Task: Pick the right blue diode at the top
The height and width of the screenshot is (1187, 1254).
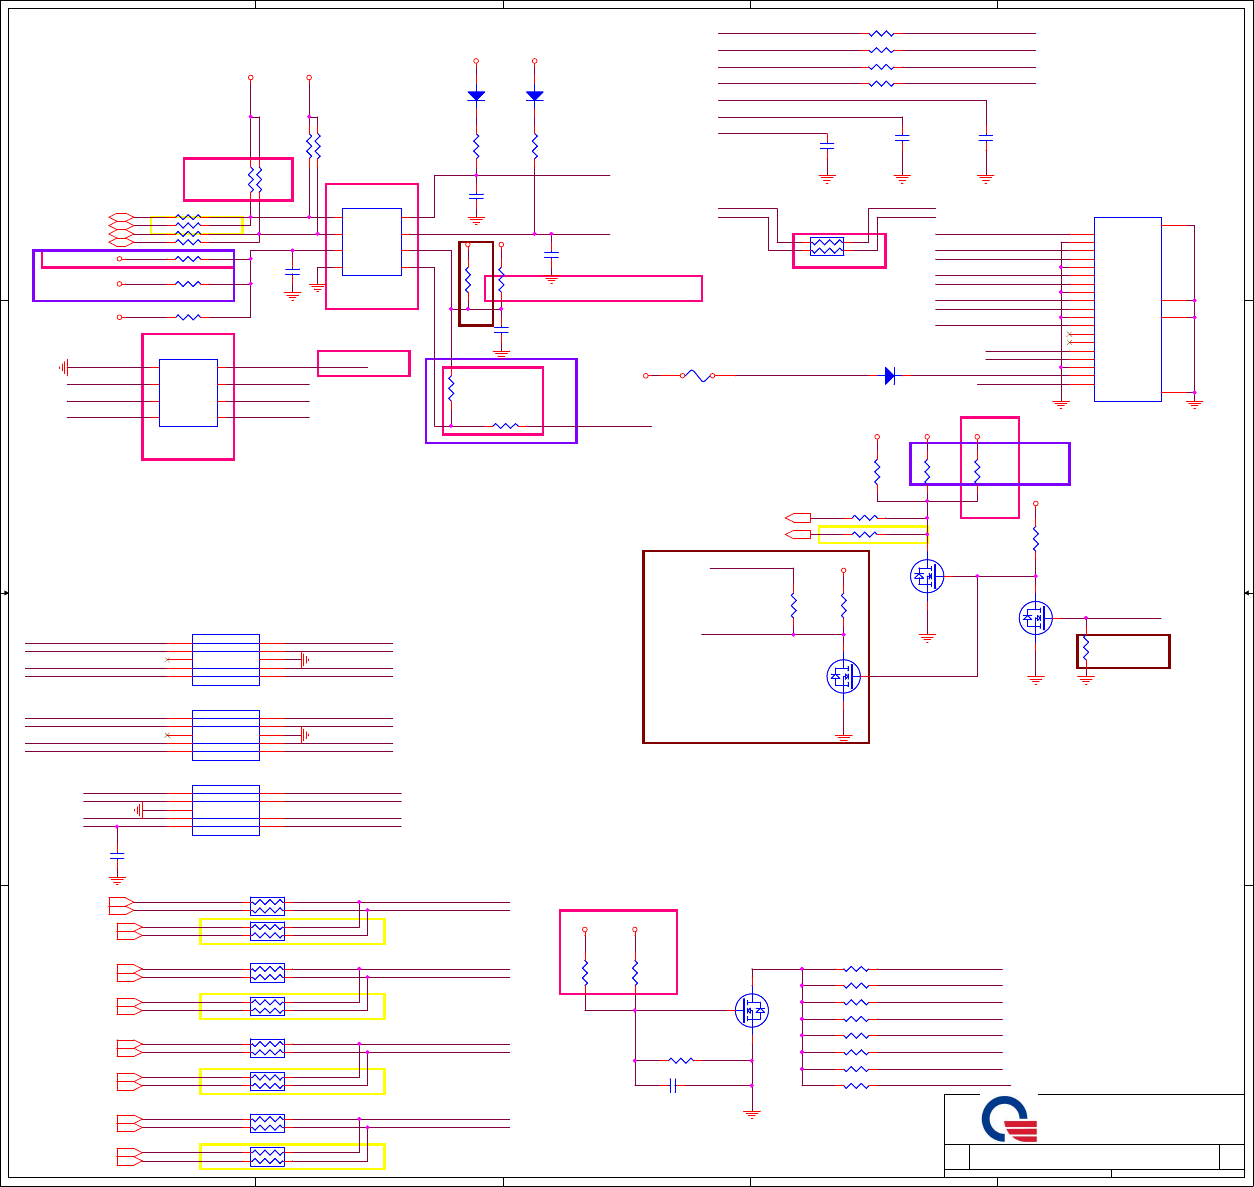Action: coord(535,96)
